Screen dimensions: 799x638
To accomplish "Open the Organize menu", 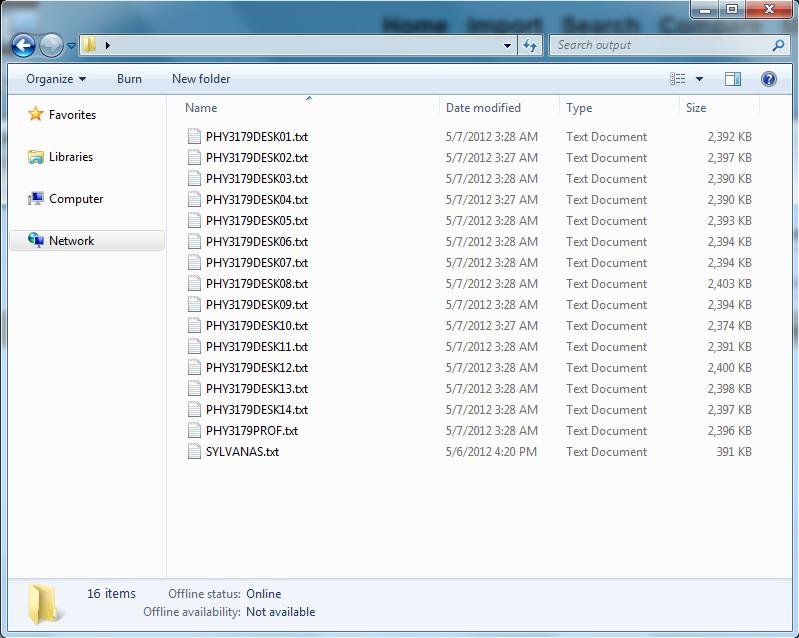I will (x=56, y=79).
